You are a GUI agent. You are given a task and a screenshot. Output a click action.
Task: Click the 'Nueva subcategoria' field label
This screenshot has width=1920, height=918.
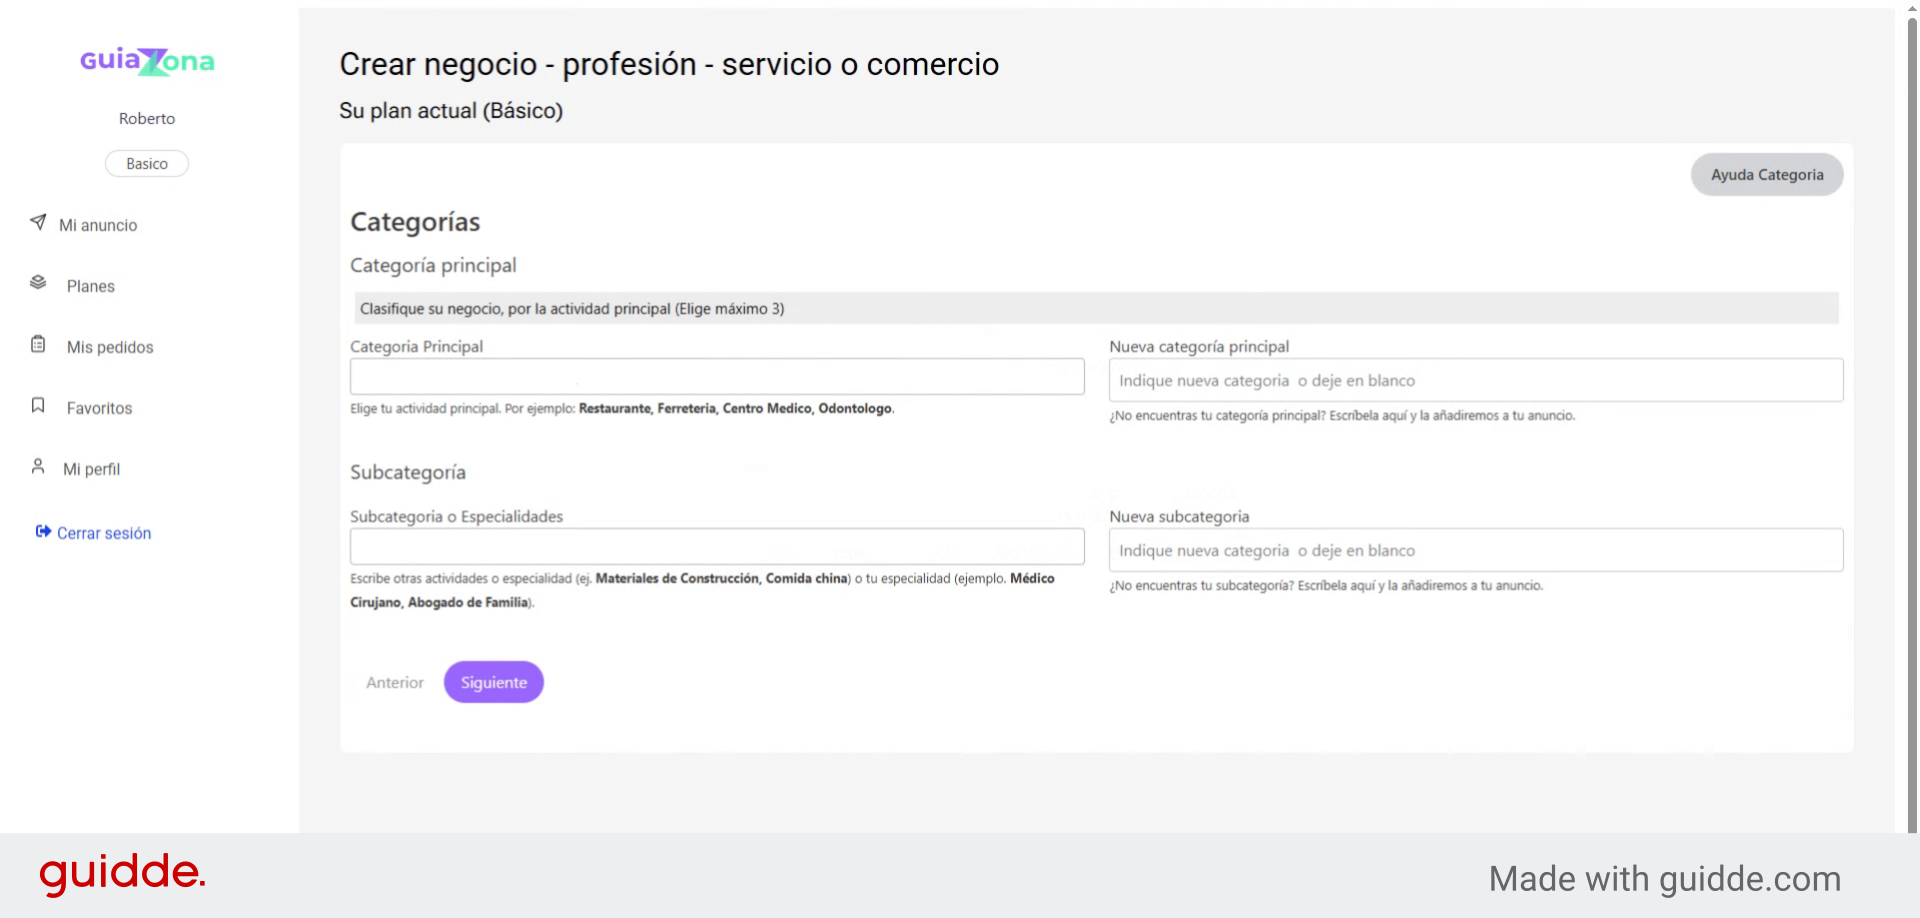coord(1179,516)
